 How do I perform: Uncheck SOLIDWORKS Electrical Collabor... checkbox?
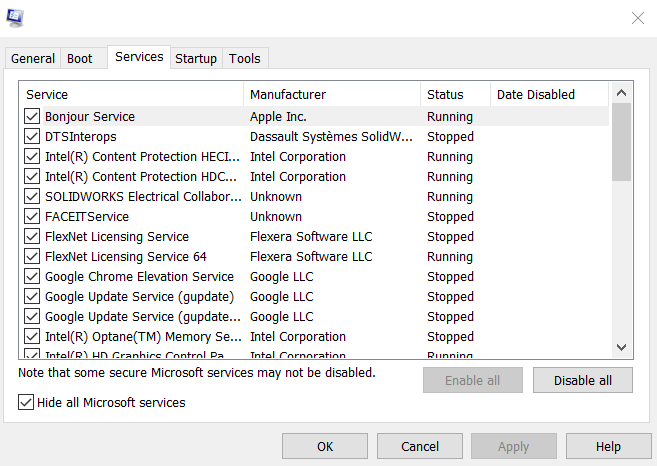click(x=32, y=197)
